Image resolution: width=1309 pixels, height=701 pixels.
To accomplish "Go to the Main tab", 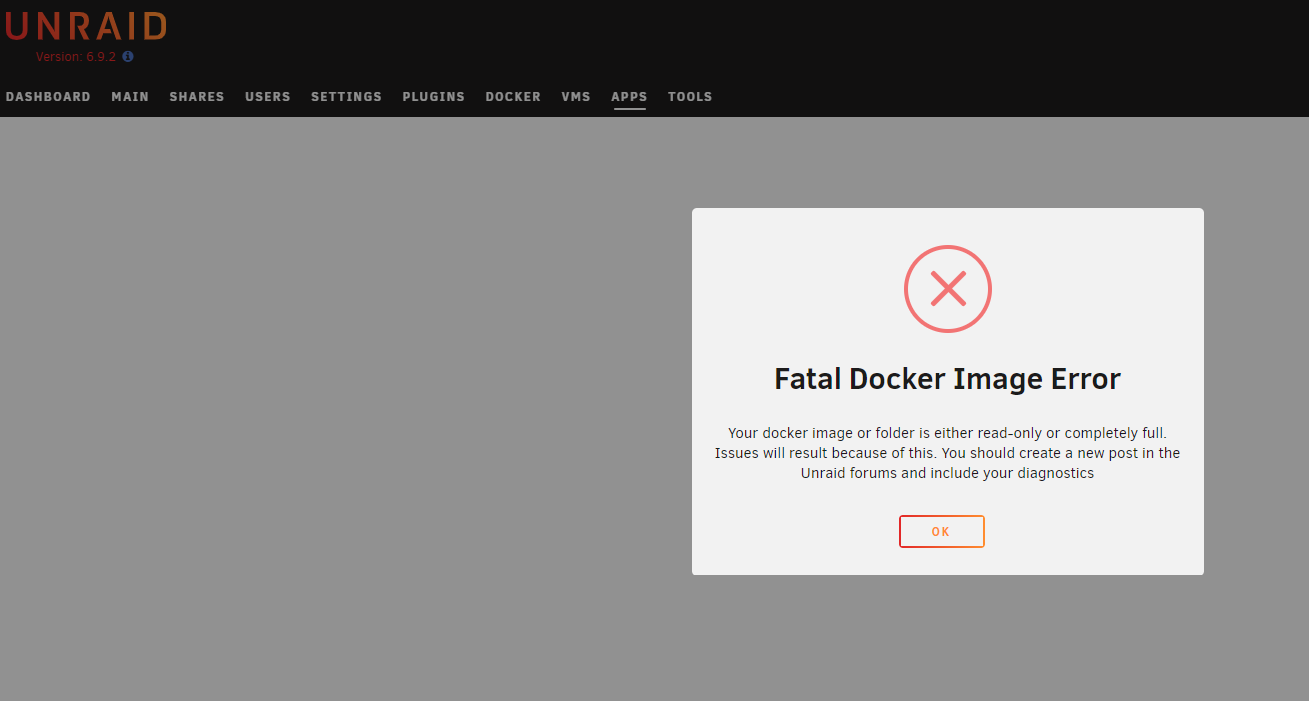I will [130, 97].
